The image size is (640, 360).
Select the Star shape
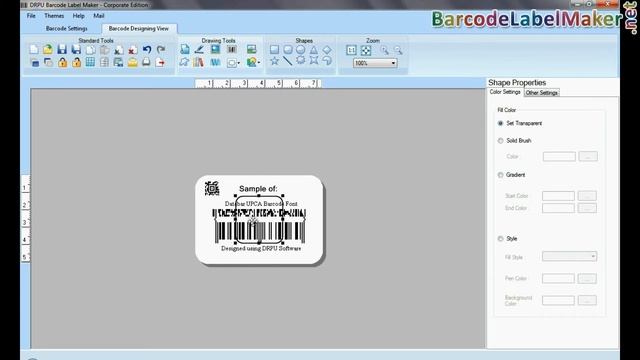[274, 61]
